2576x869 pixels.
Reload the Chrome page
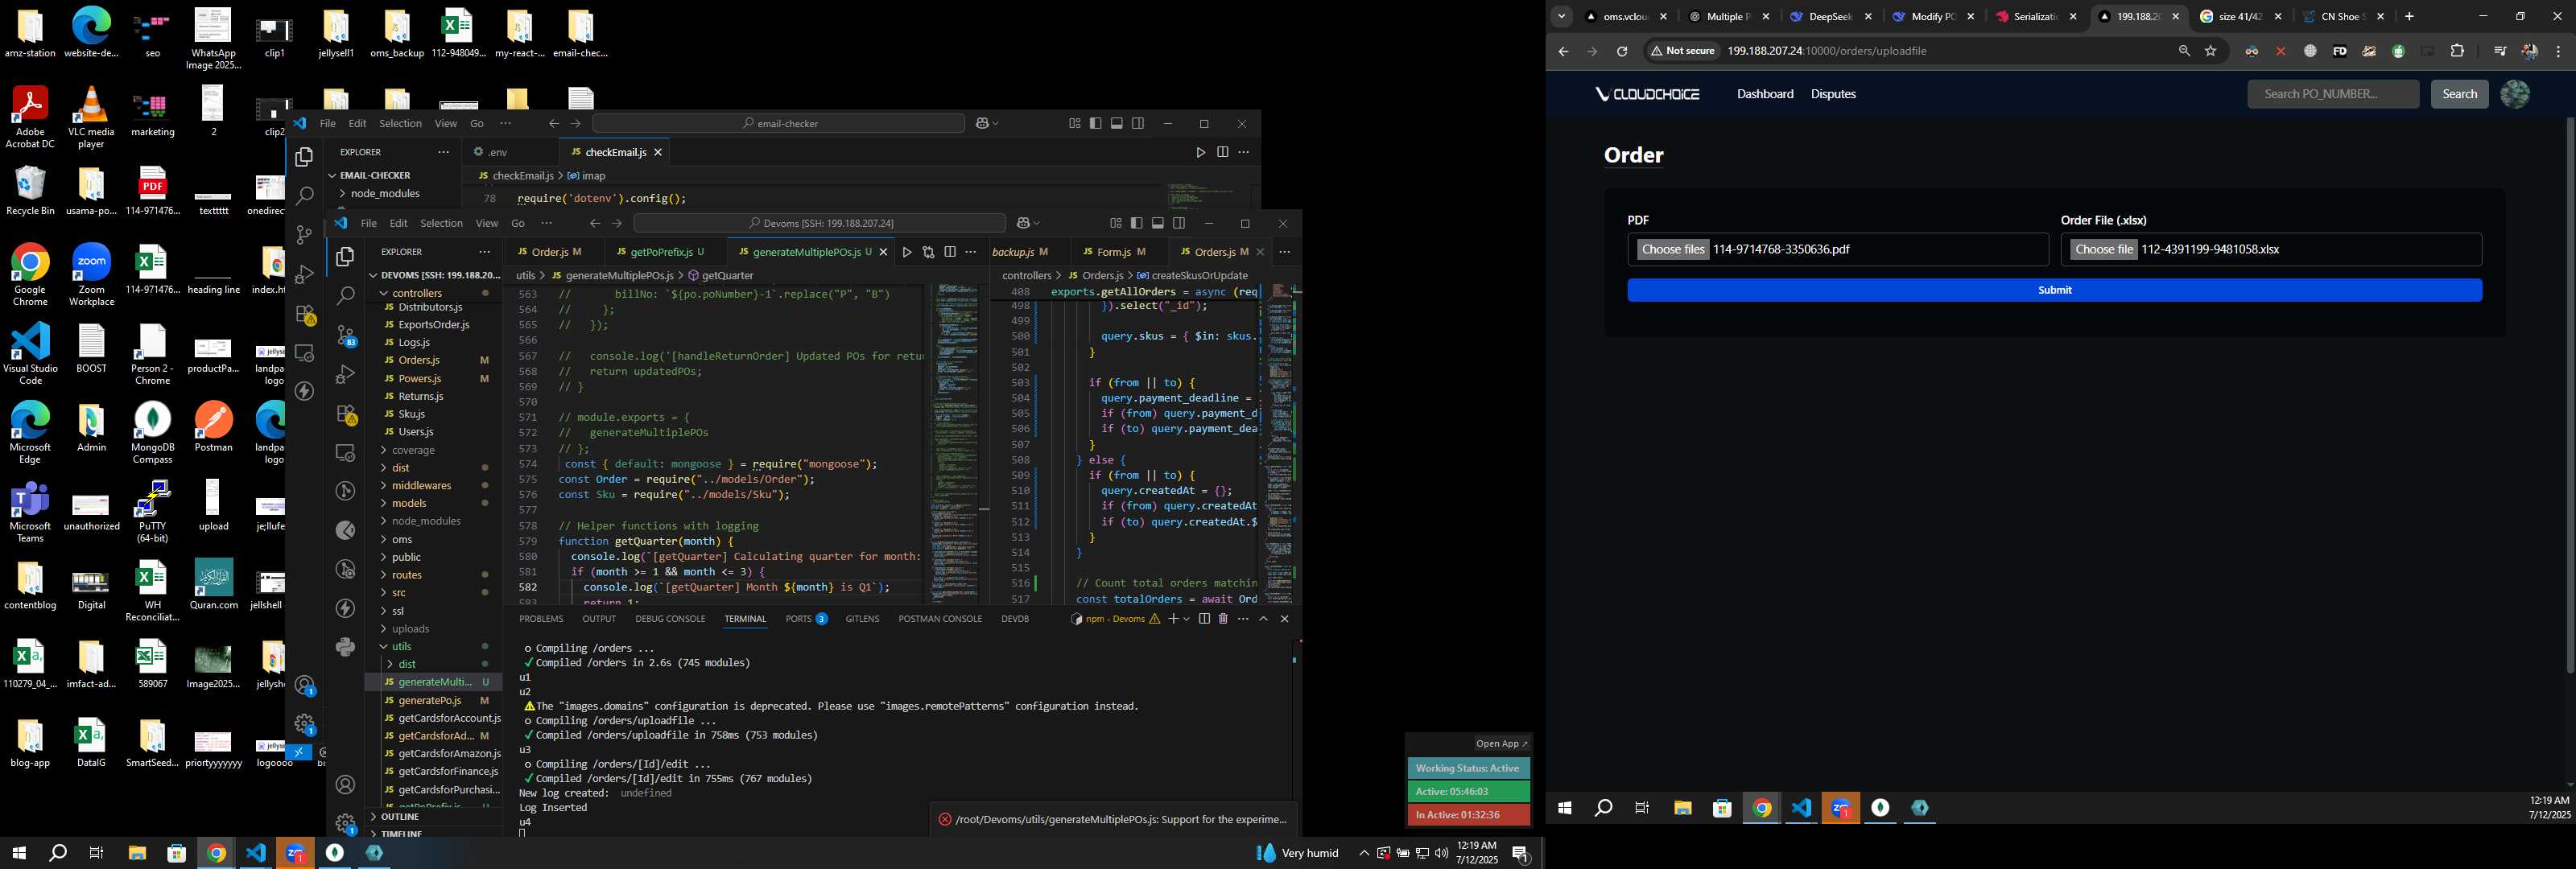tap(1622, 51)
